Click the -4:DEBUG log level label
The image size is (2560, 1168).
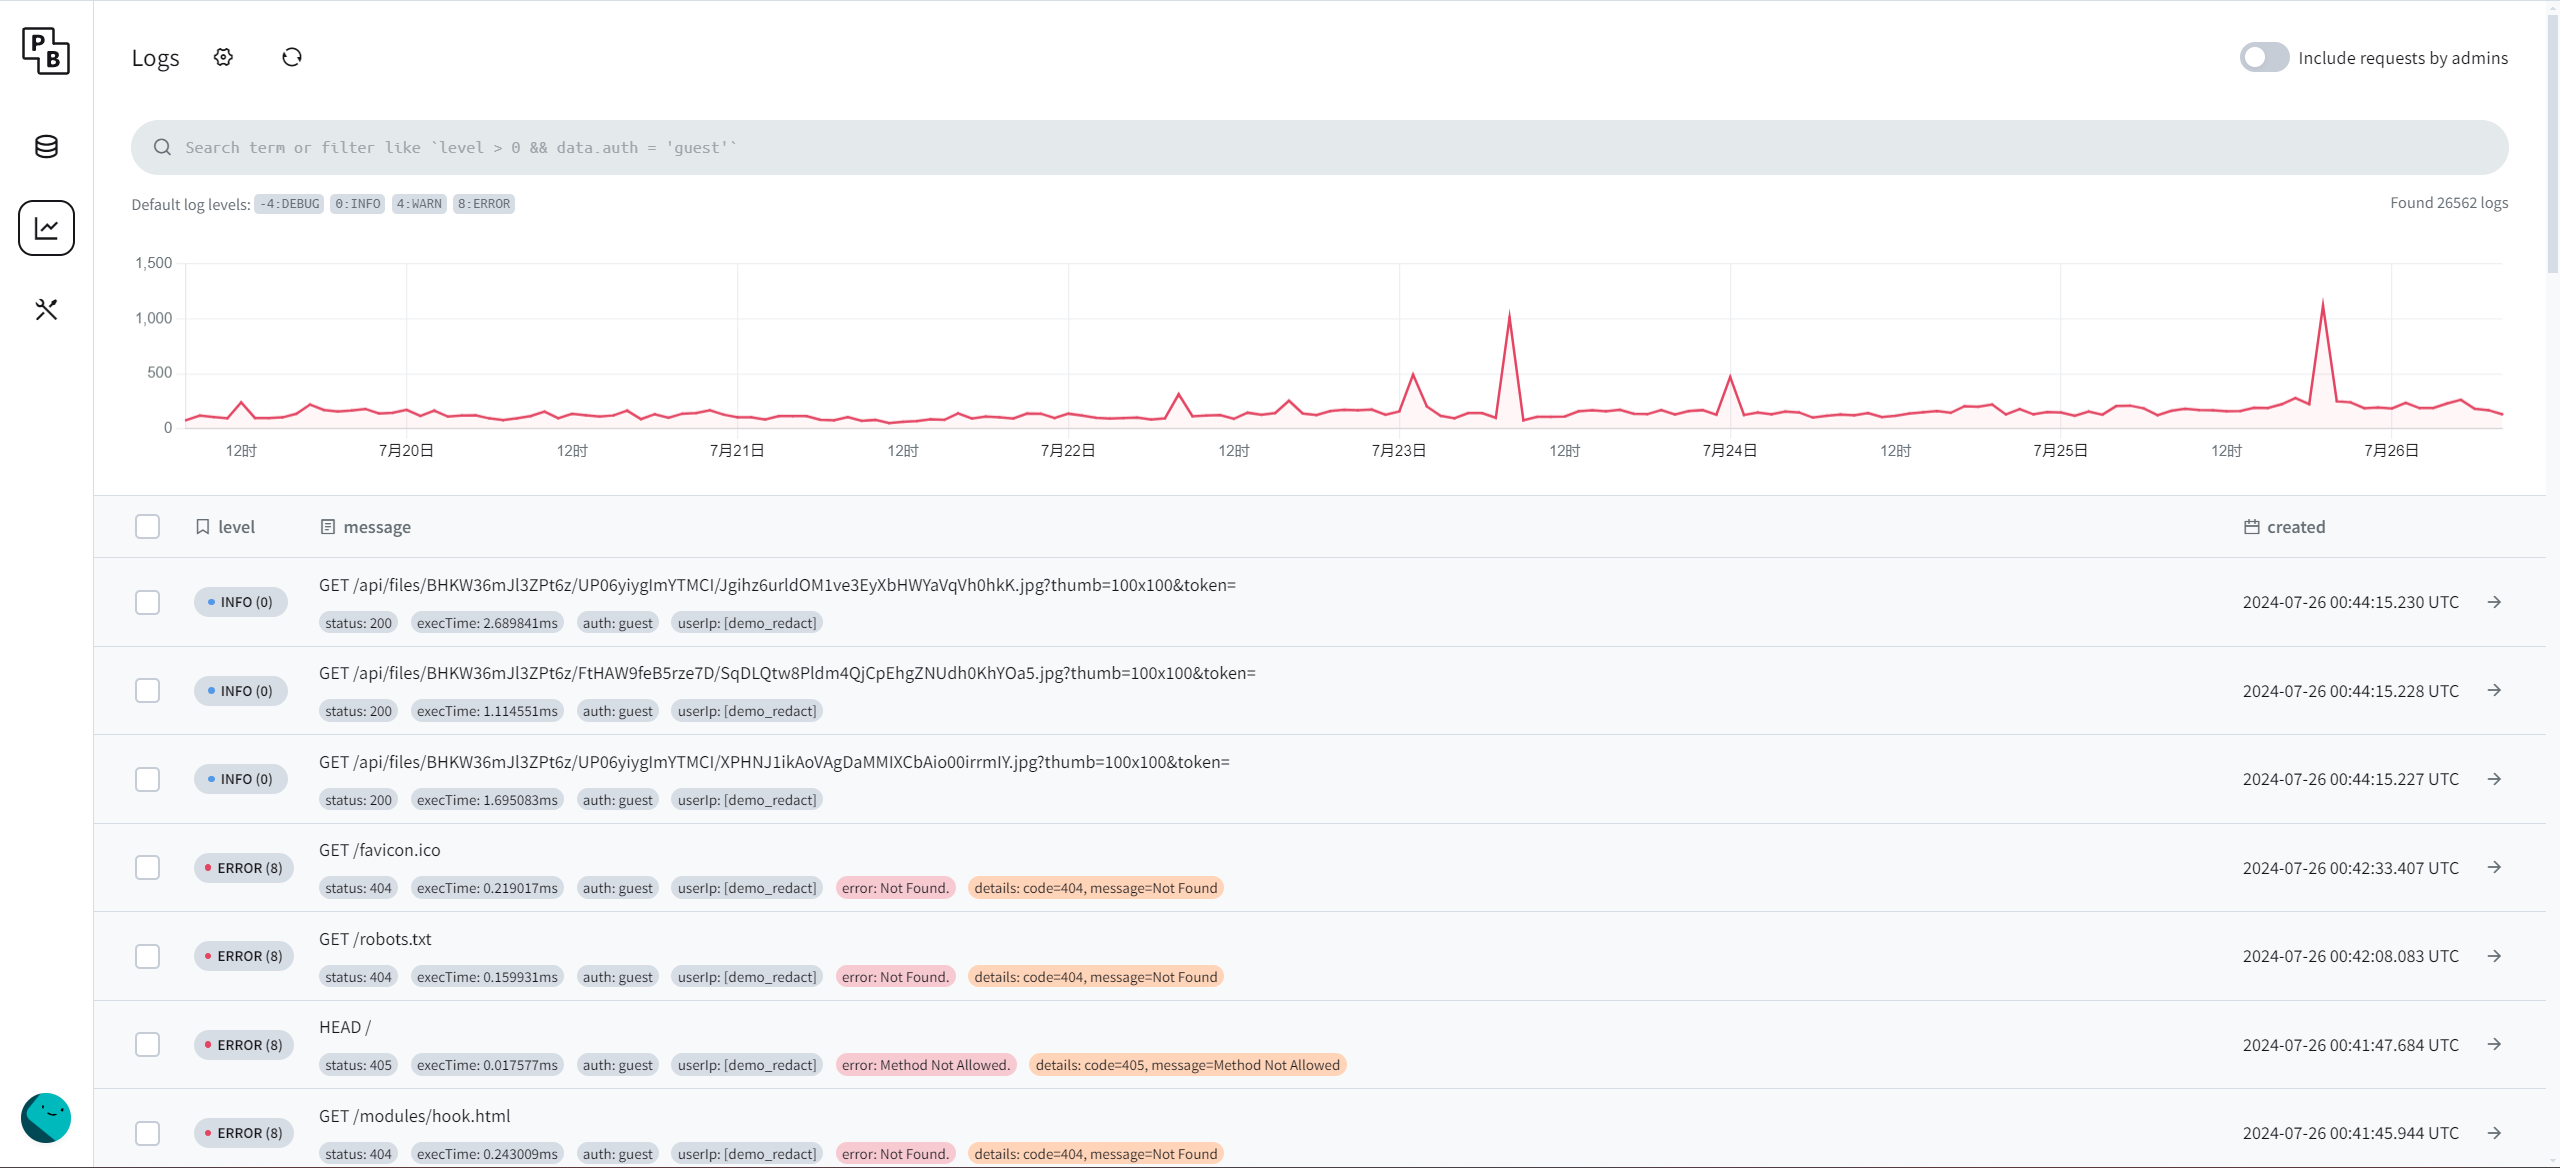(x=289, y=204)
